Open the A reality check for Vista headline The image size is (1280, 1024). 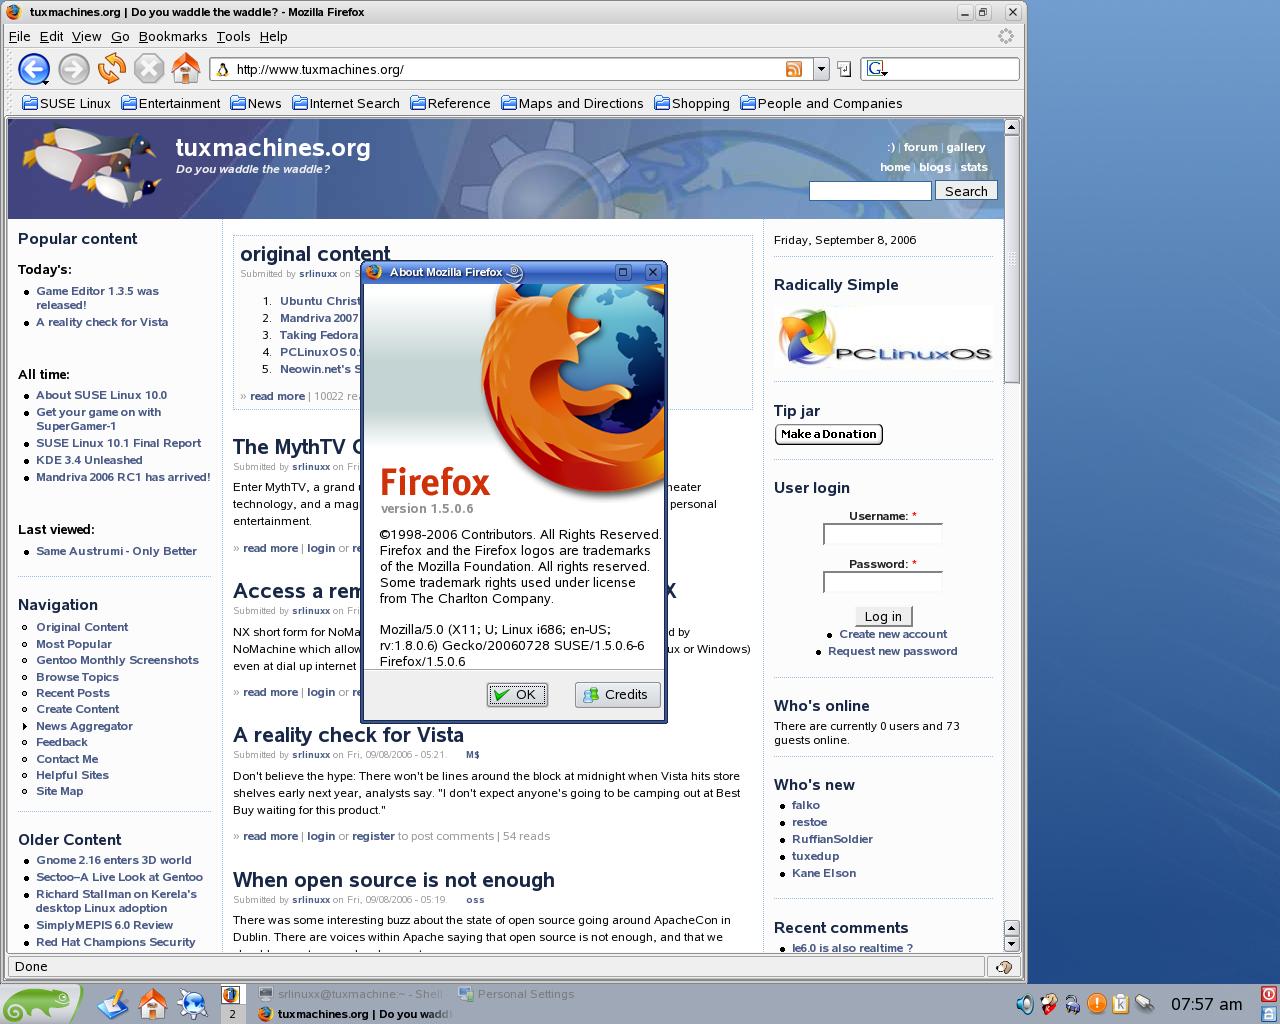pos(348,735)
